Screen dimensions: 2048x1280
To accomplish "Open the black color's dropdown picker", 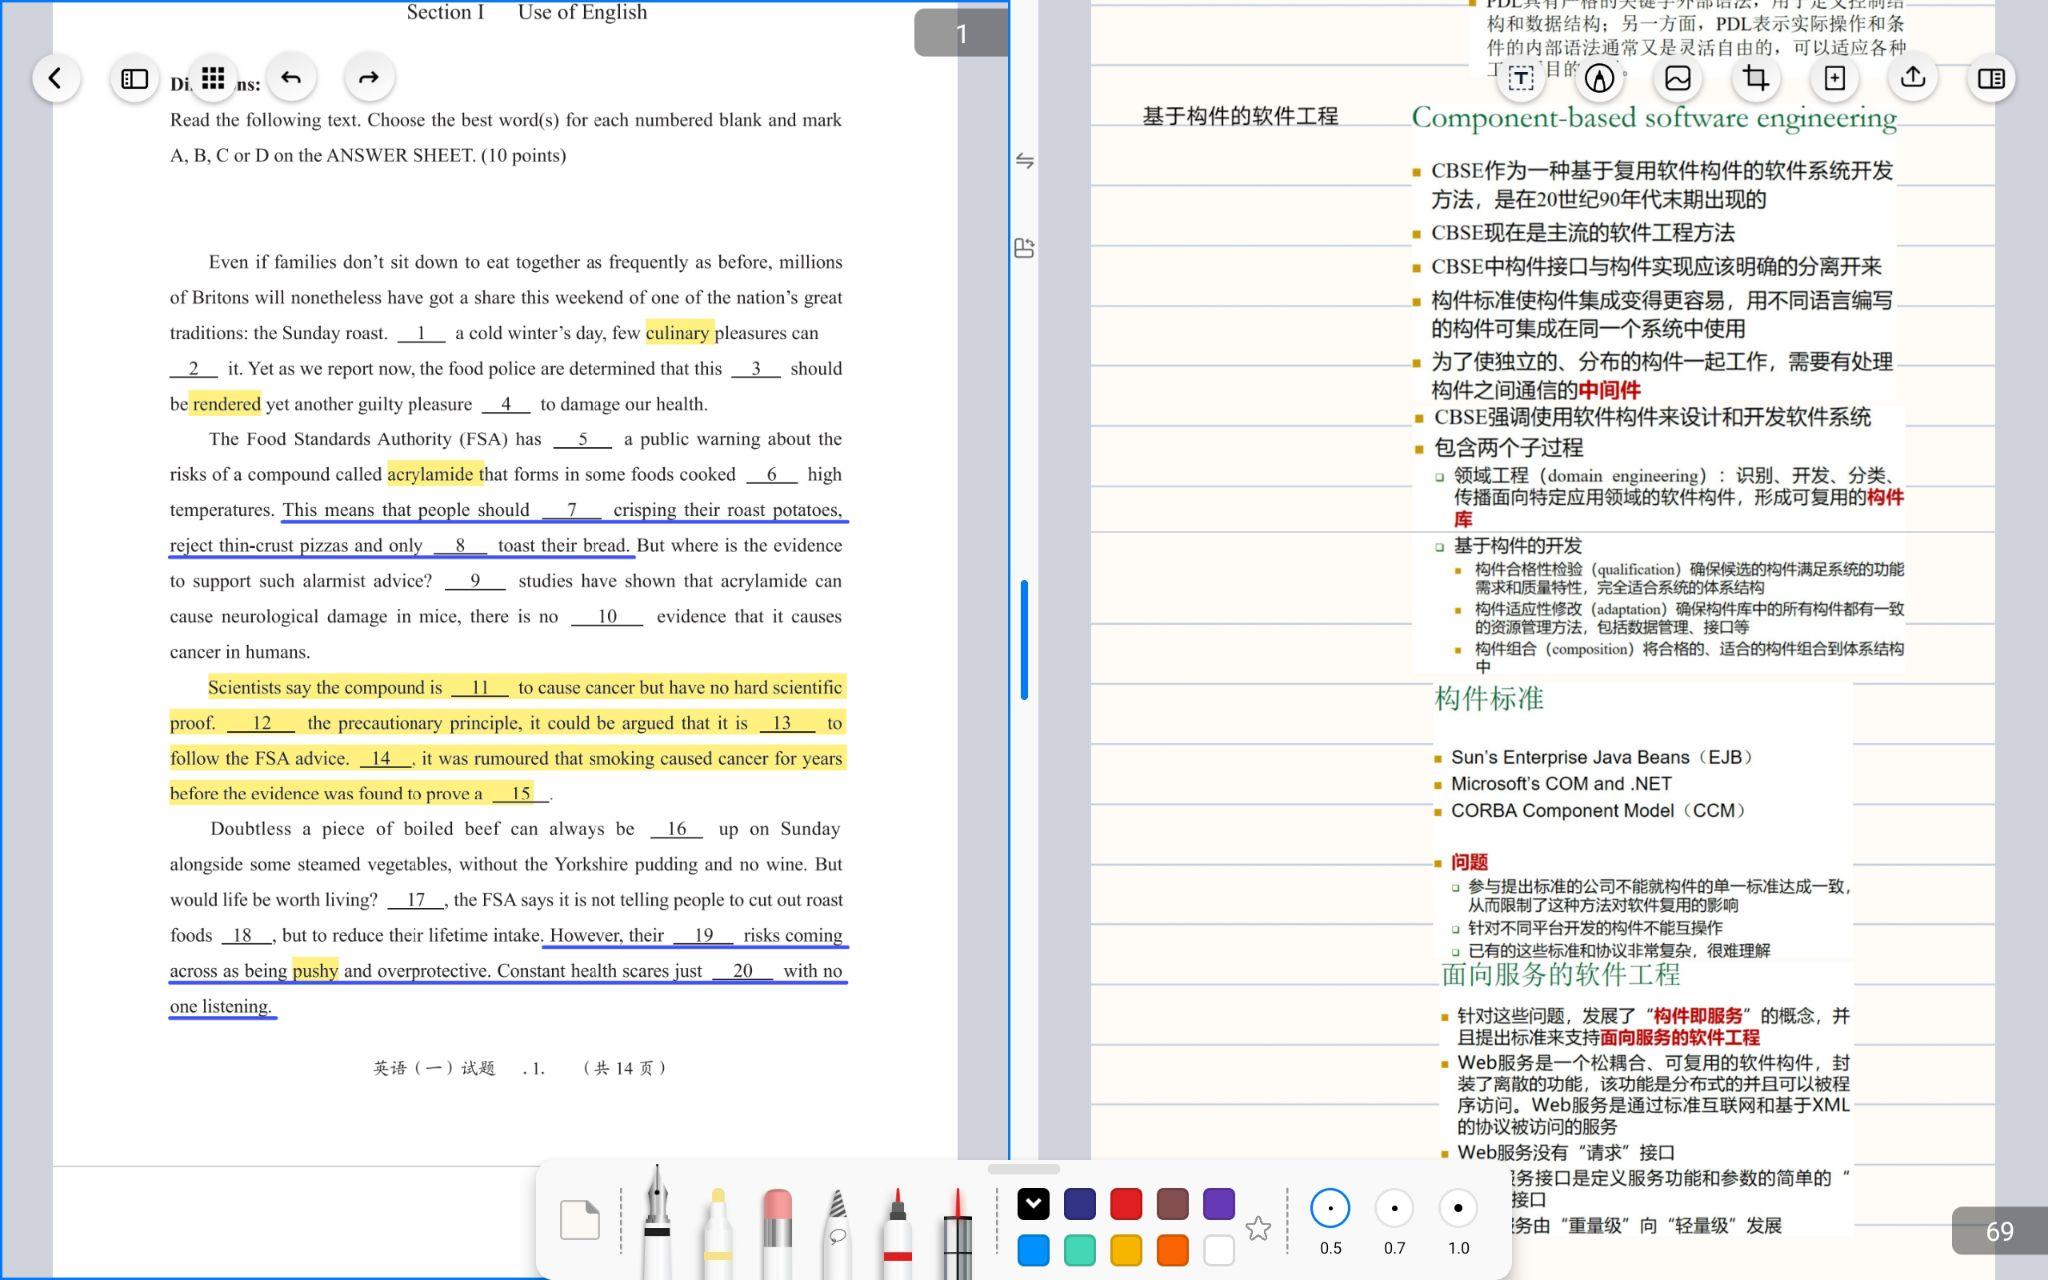I will coord(1034,1203).
